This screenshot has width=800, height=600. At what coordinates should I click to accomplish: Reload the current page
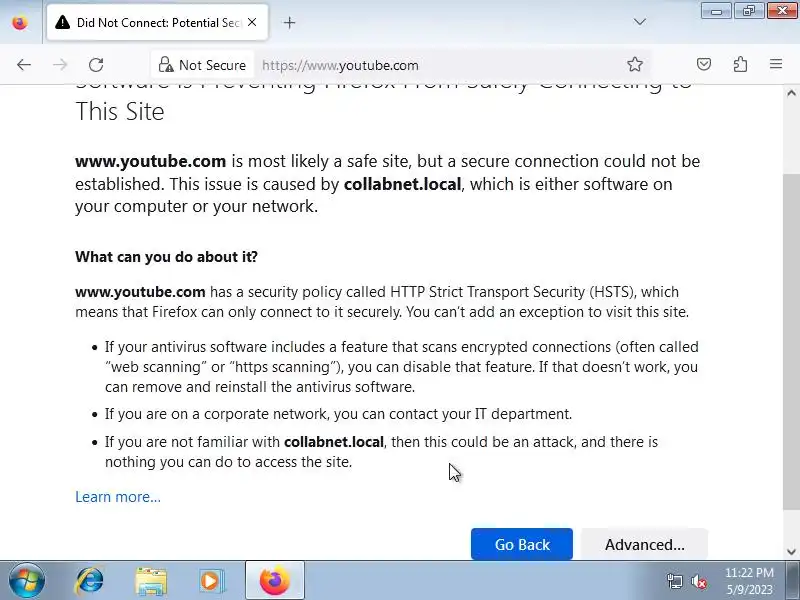point(96,65)
